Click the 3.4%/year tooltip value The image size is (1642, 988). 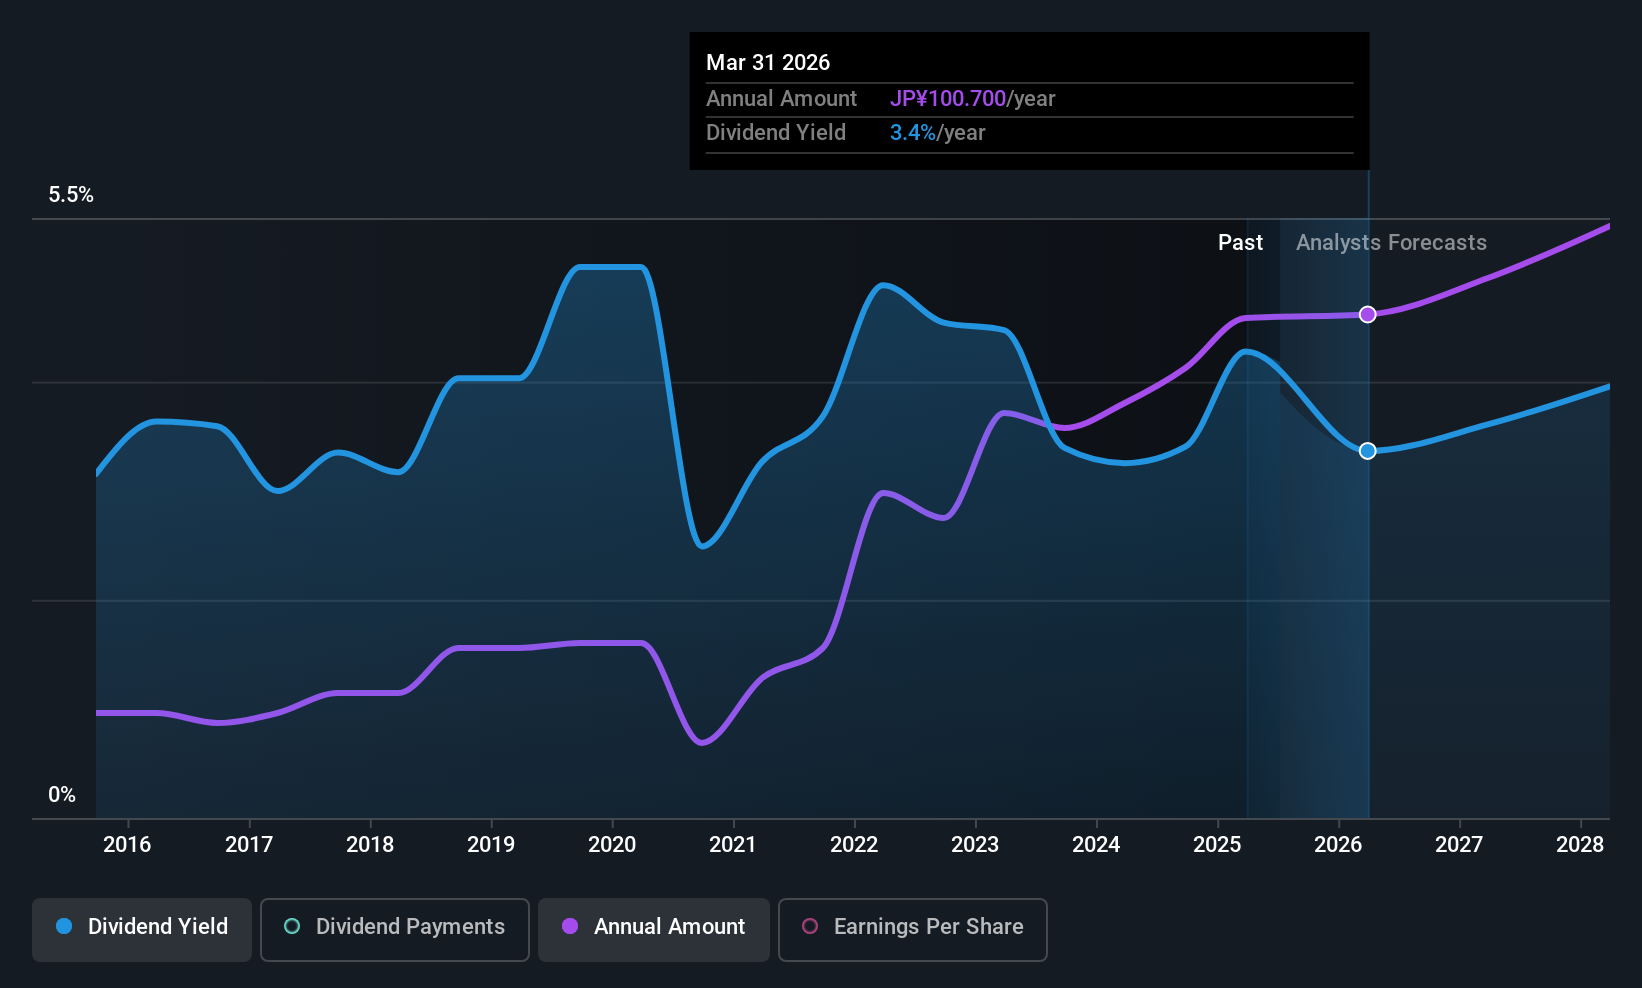pyautogui.click(x=938, y=133)
